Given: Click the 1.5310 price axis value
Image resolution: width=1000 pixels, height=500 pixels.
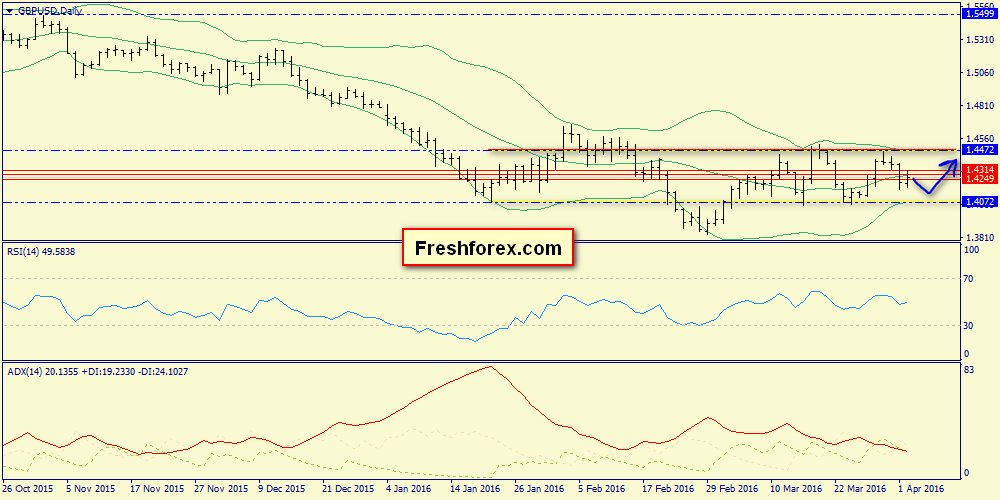Looking at the screenshot, I should [x=980, y=40].
